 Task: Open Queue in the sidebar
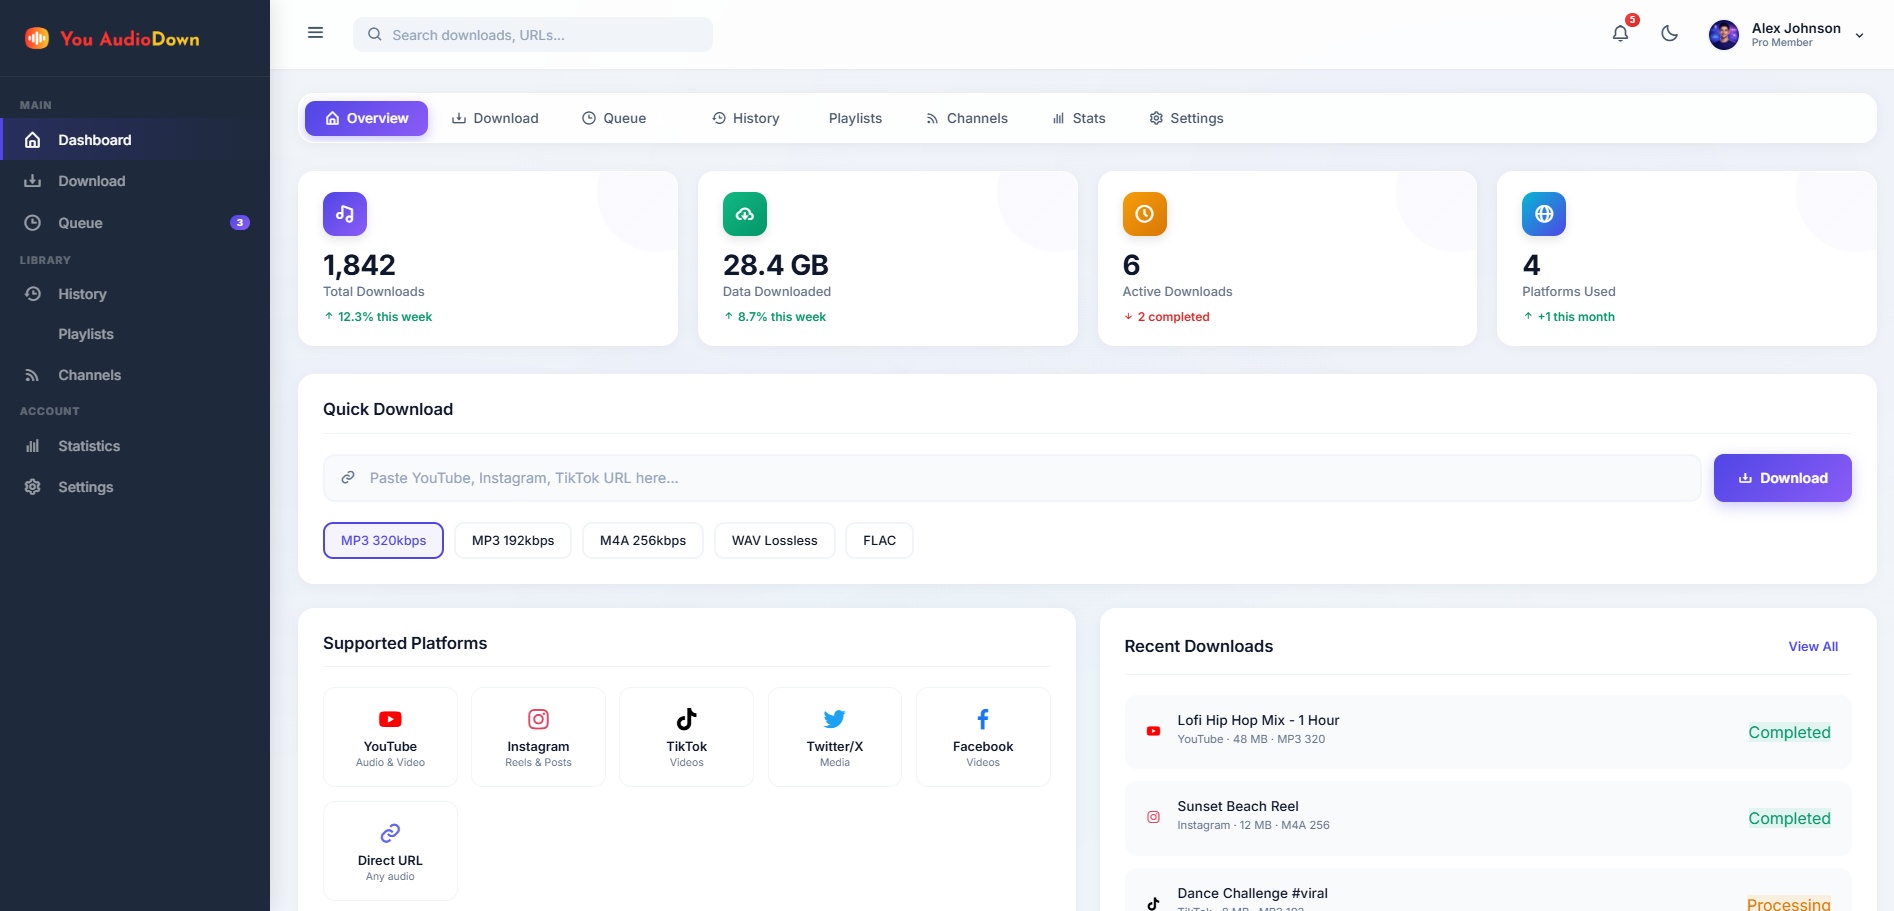pyautogui.click(x=135, y=222)
